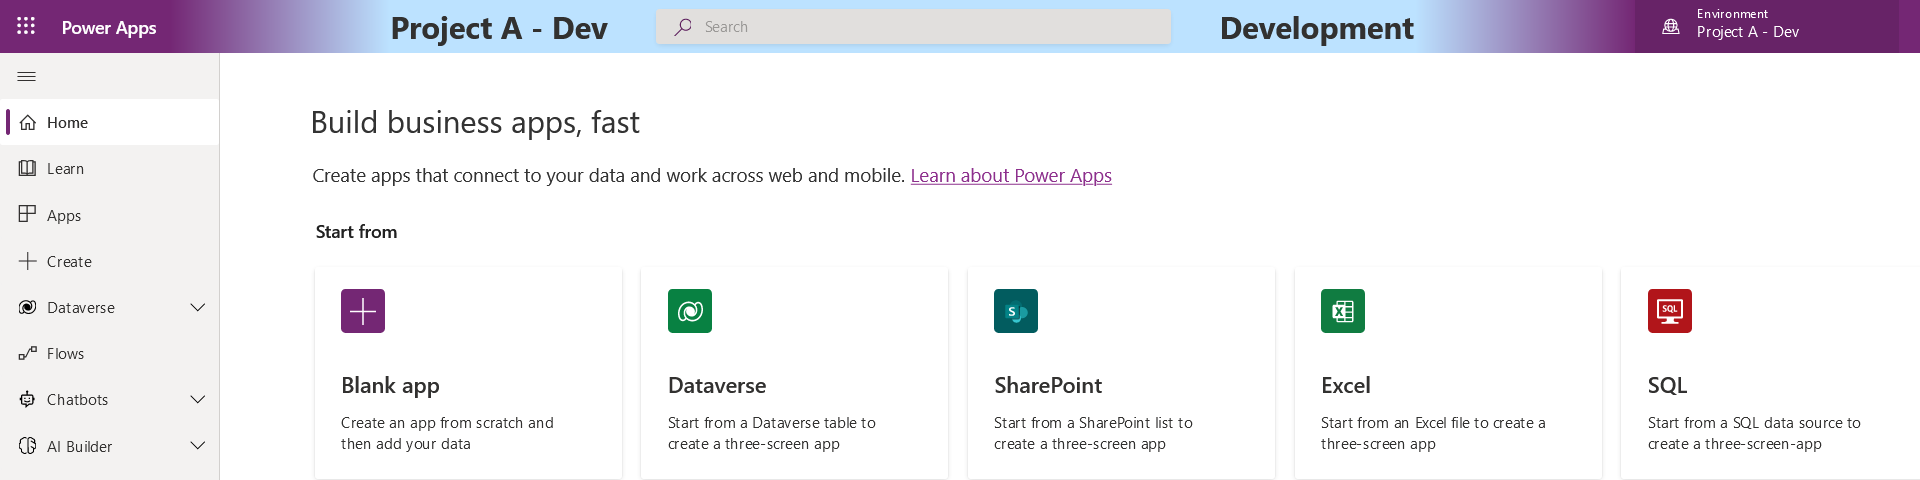
Task: Click the search magnifier icon
Action: (683, 27)
